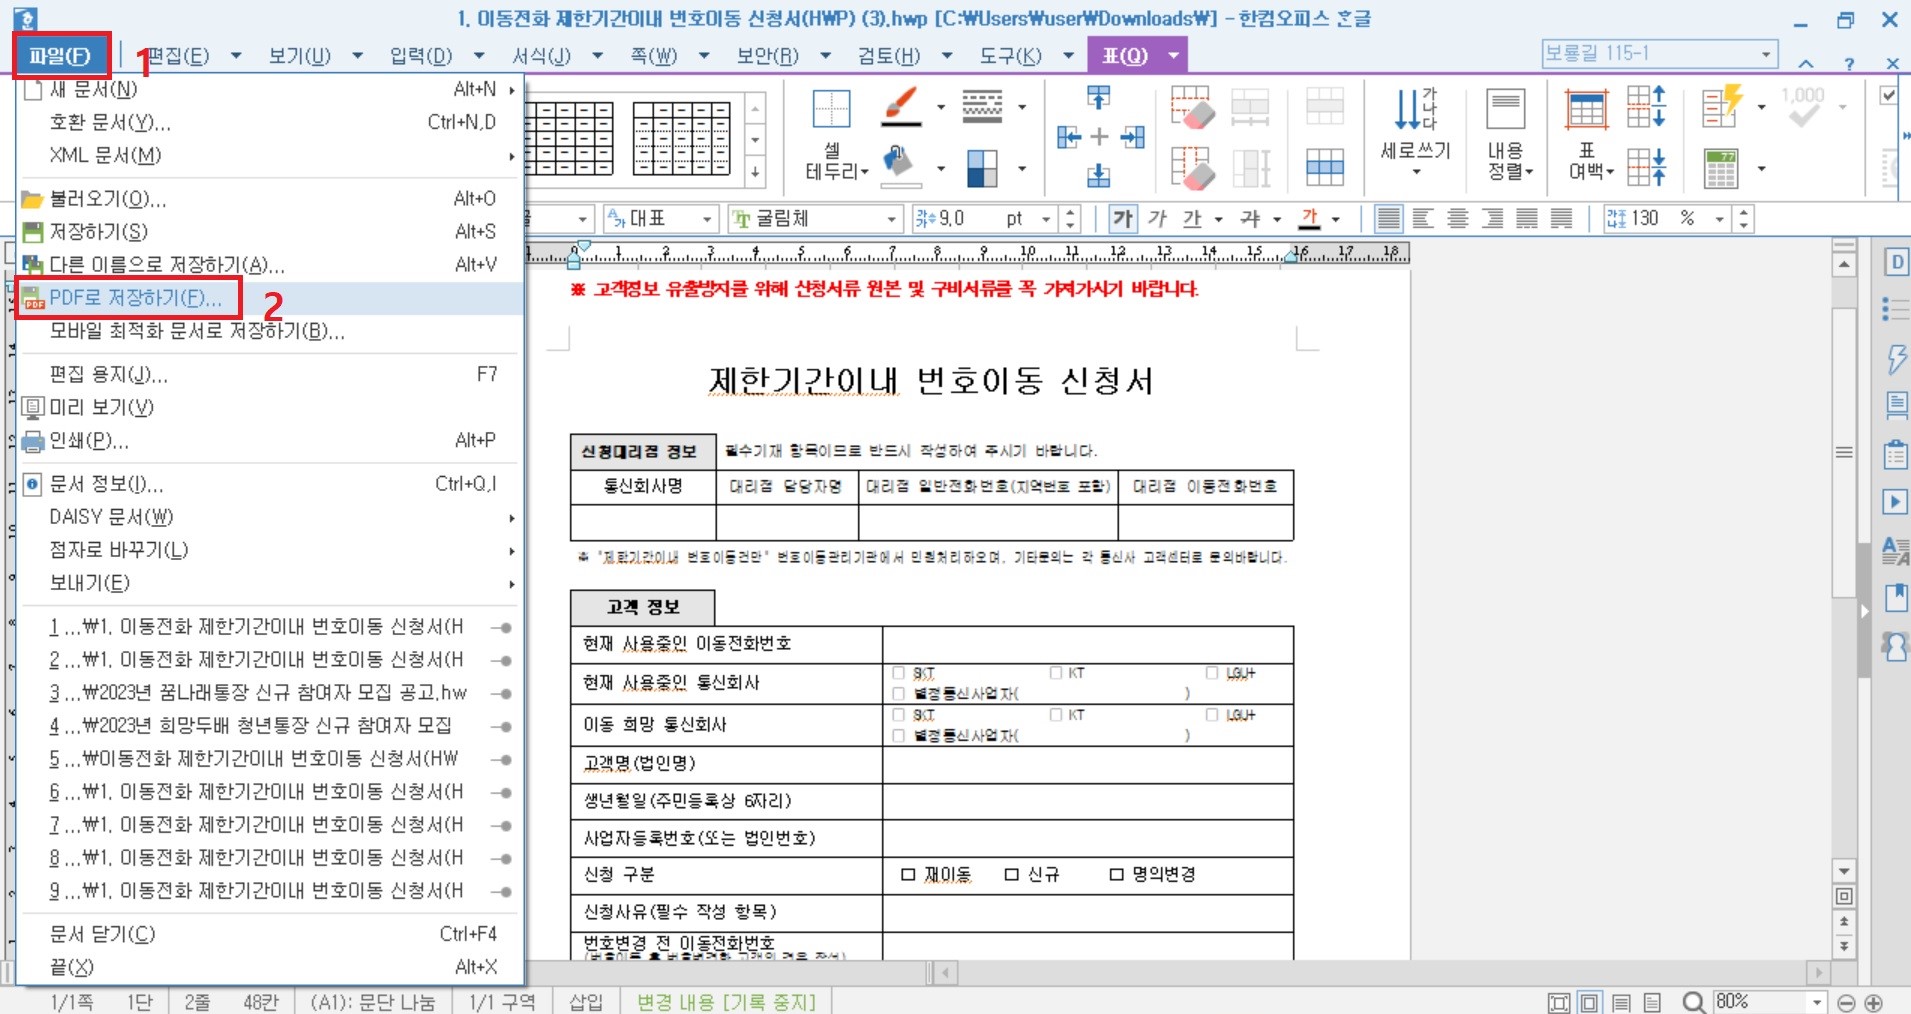
Task: Click the 셀 테두리 cell border tool
Action: click(x=835, y=136)
